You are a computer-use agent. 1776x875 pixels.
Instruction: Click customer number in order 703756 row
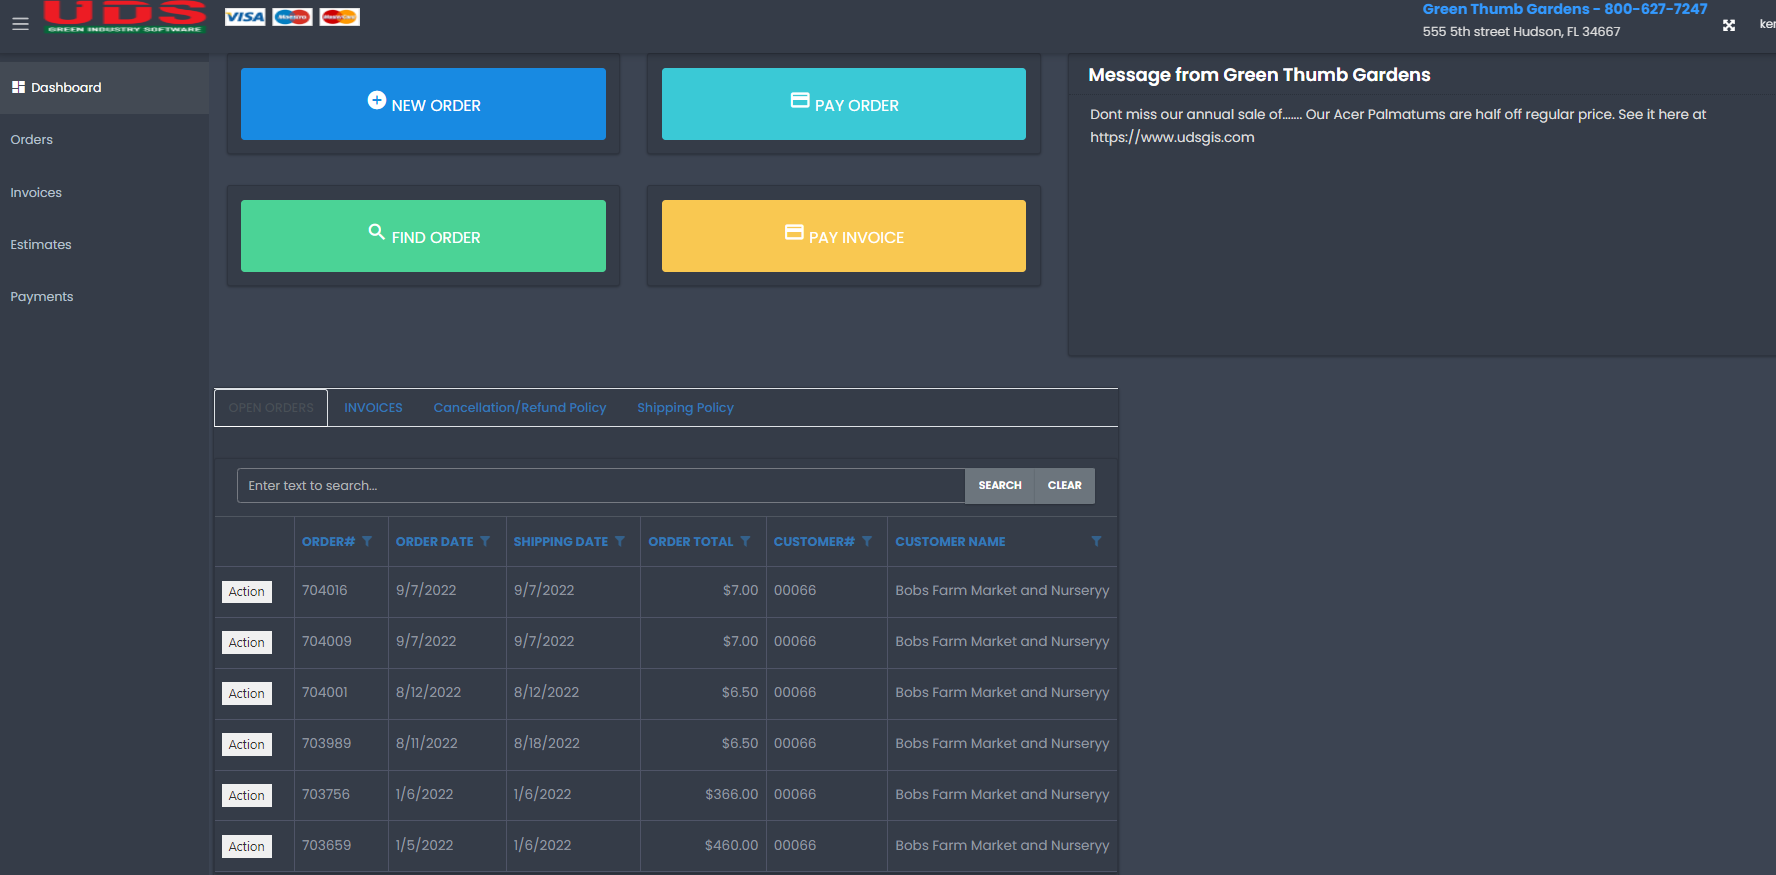coord(795,795)
